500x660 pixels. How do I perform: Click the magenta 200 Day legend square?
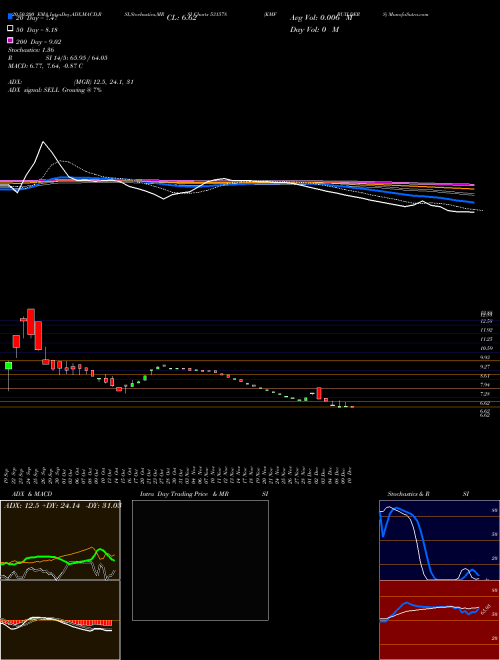coord(10,40)
